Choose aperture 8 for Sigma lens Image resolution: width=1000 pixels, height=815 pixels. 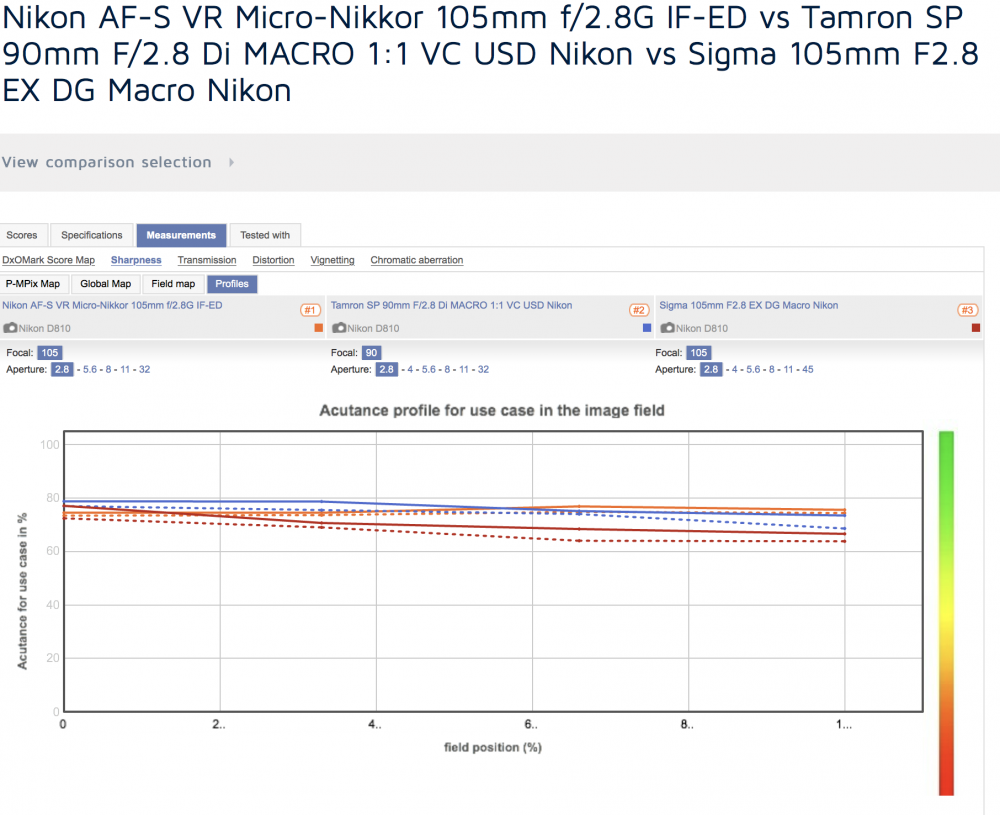772,369
